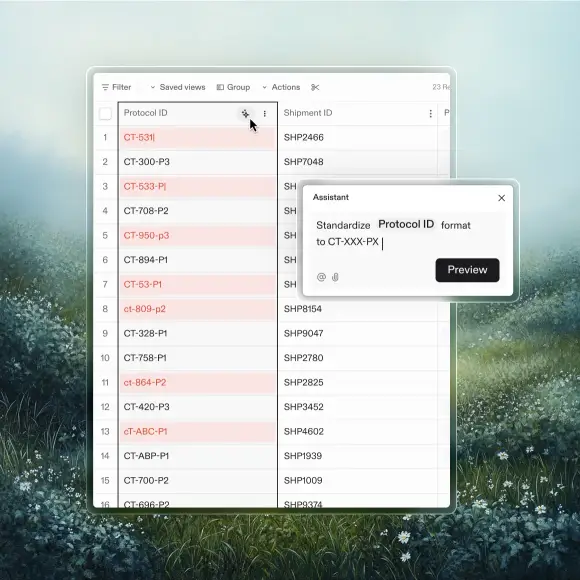
Task: Select cell CT-328-P1
Action: pos(198,333)
